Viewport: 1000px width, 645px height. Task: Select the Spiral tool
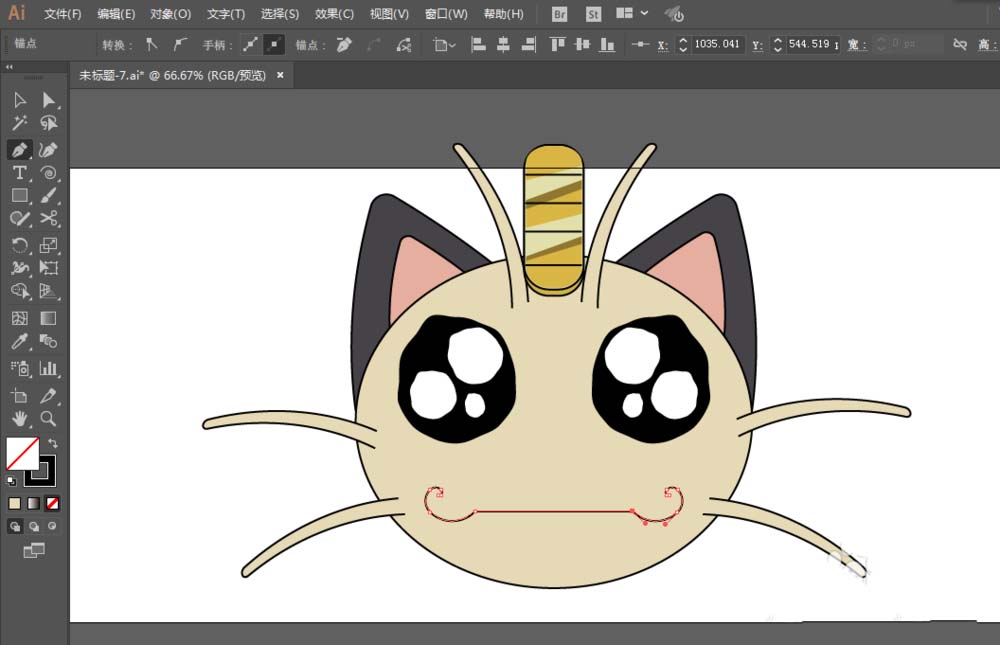tap(48, 173)
